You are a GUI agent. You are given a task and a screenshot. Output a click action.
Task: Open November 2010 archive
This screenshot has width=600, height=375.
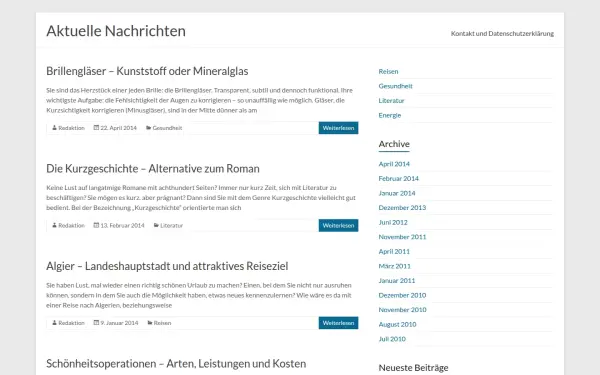click(402, 310)
